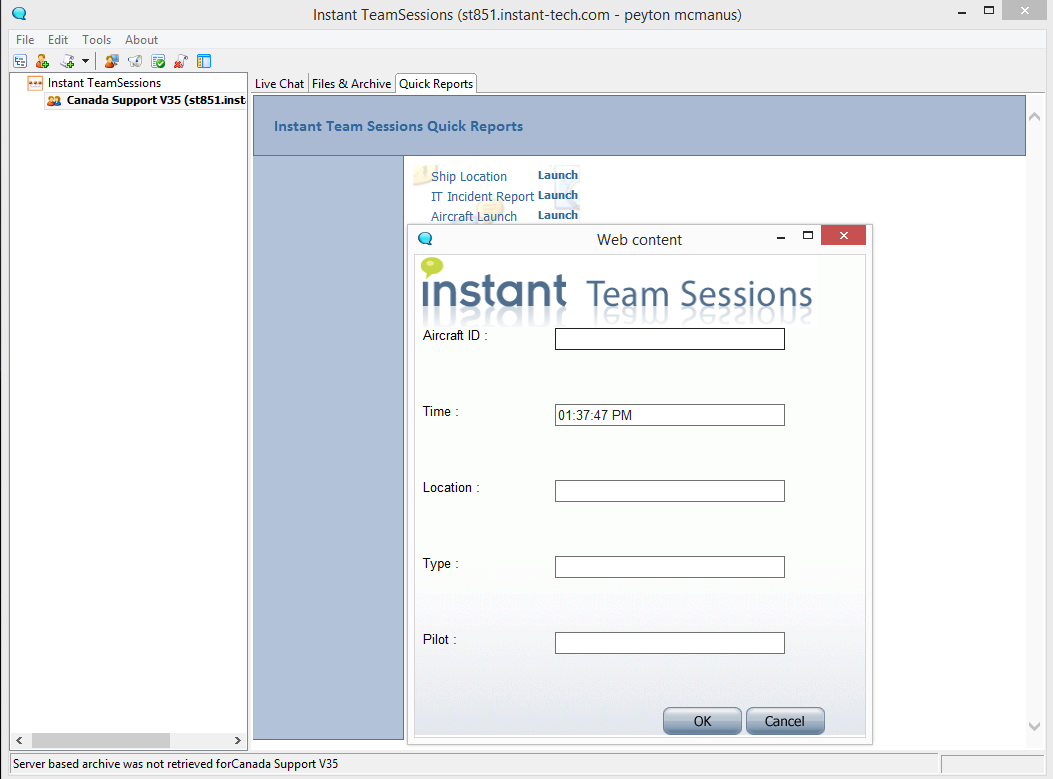The height and width of the screenshot is (779, 1053).
Task: Open the Tools menu
Action: 97,40
